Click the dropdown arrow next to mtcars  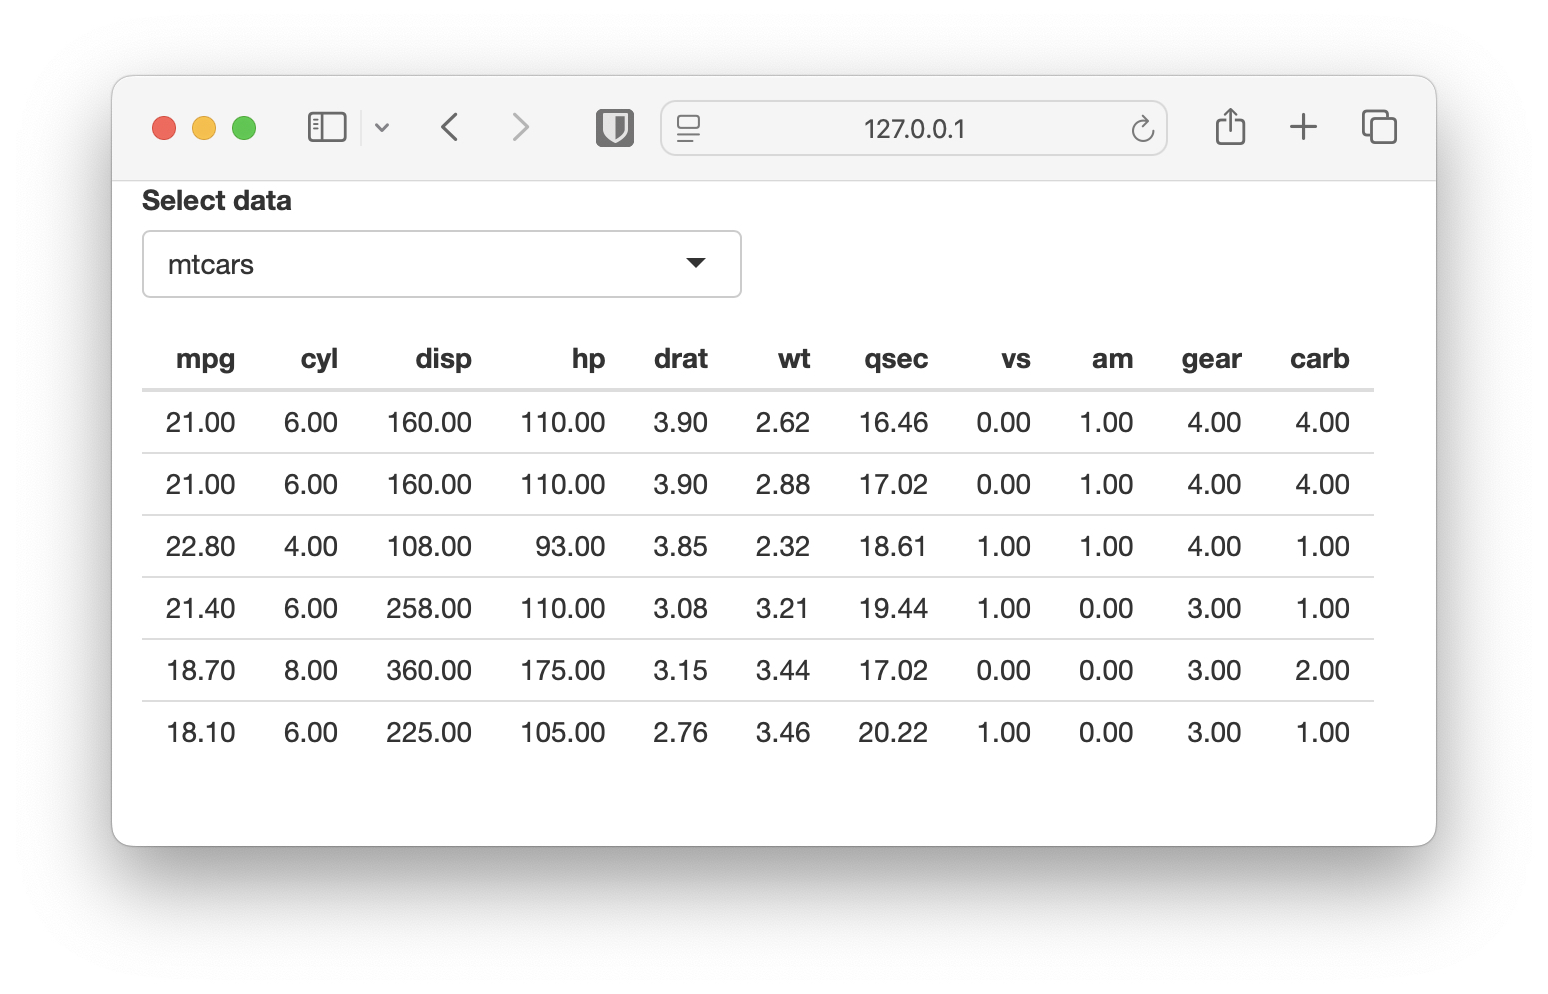click(696, 263)
